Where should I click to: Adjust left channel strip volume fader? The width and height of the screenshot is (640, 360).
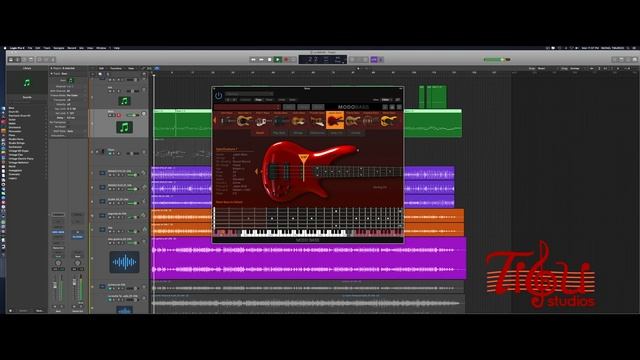point(55,285)
